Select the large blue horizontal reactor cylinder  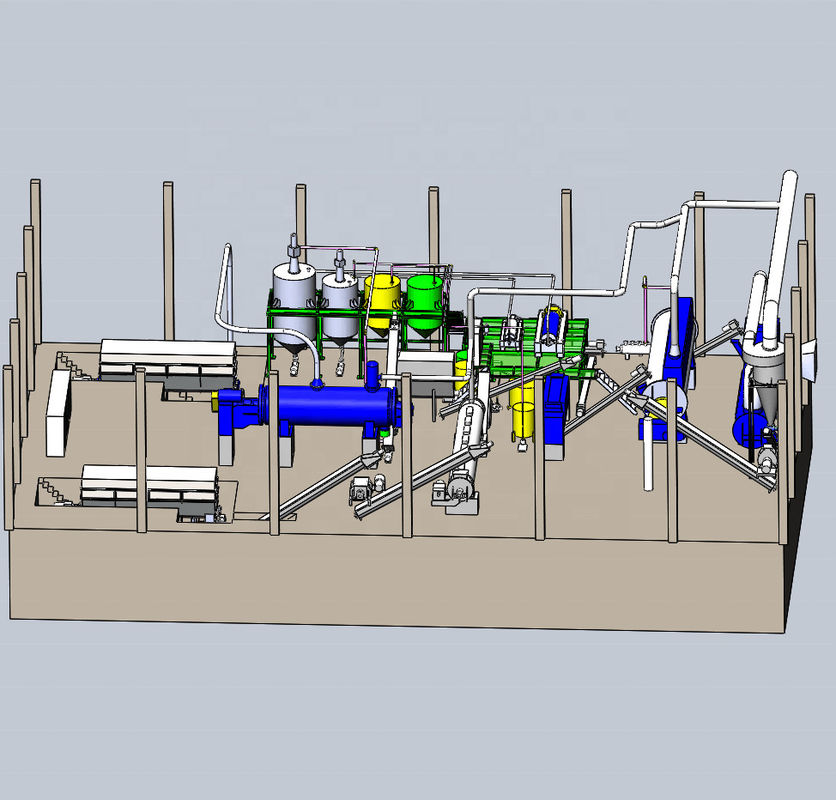tap(328, 405)
